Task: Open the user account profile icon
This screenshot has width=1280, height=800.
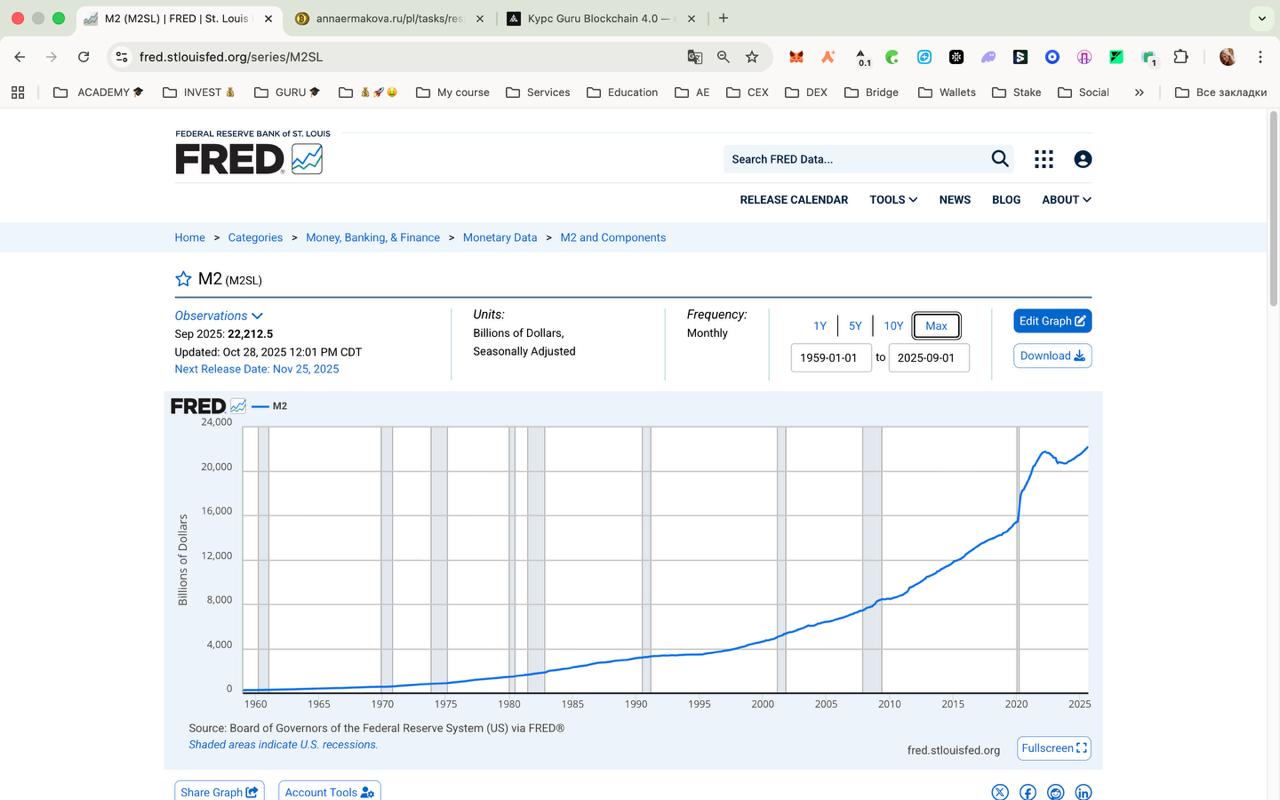Action: point(1082,159)
